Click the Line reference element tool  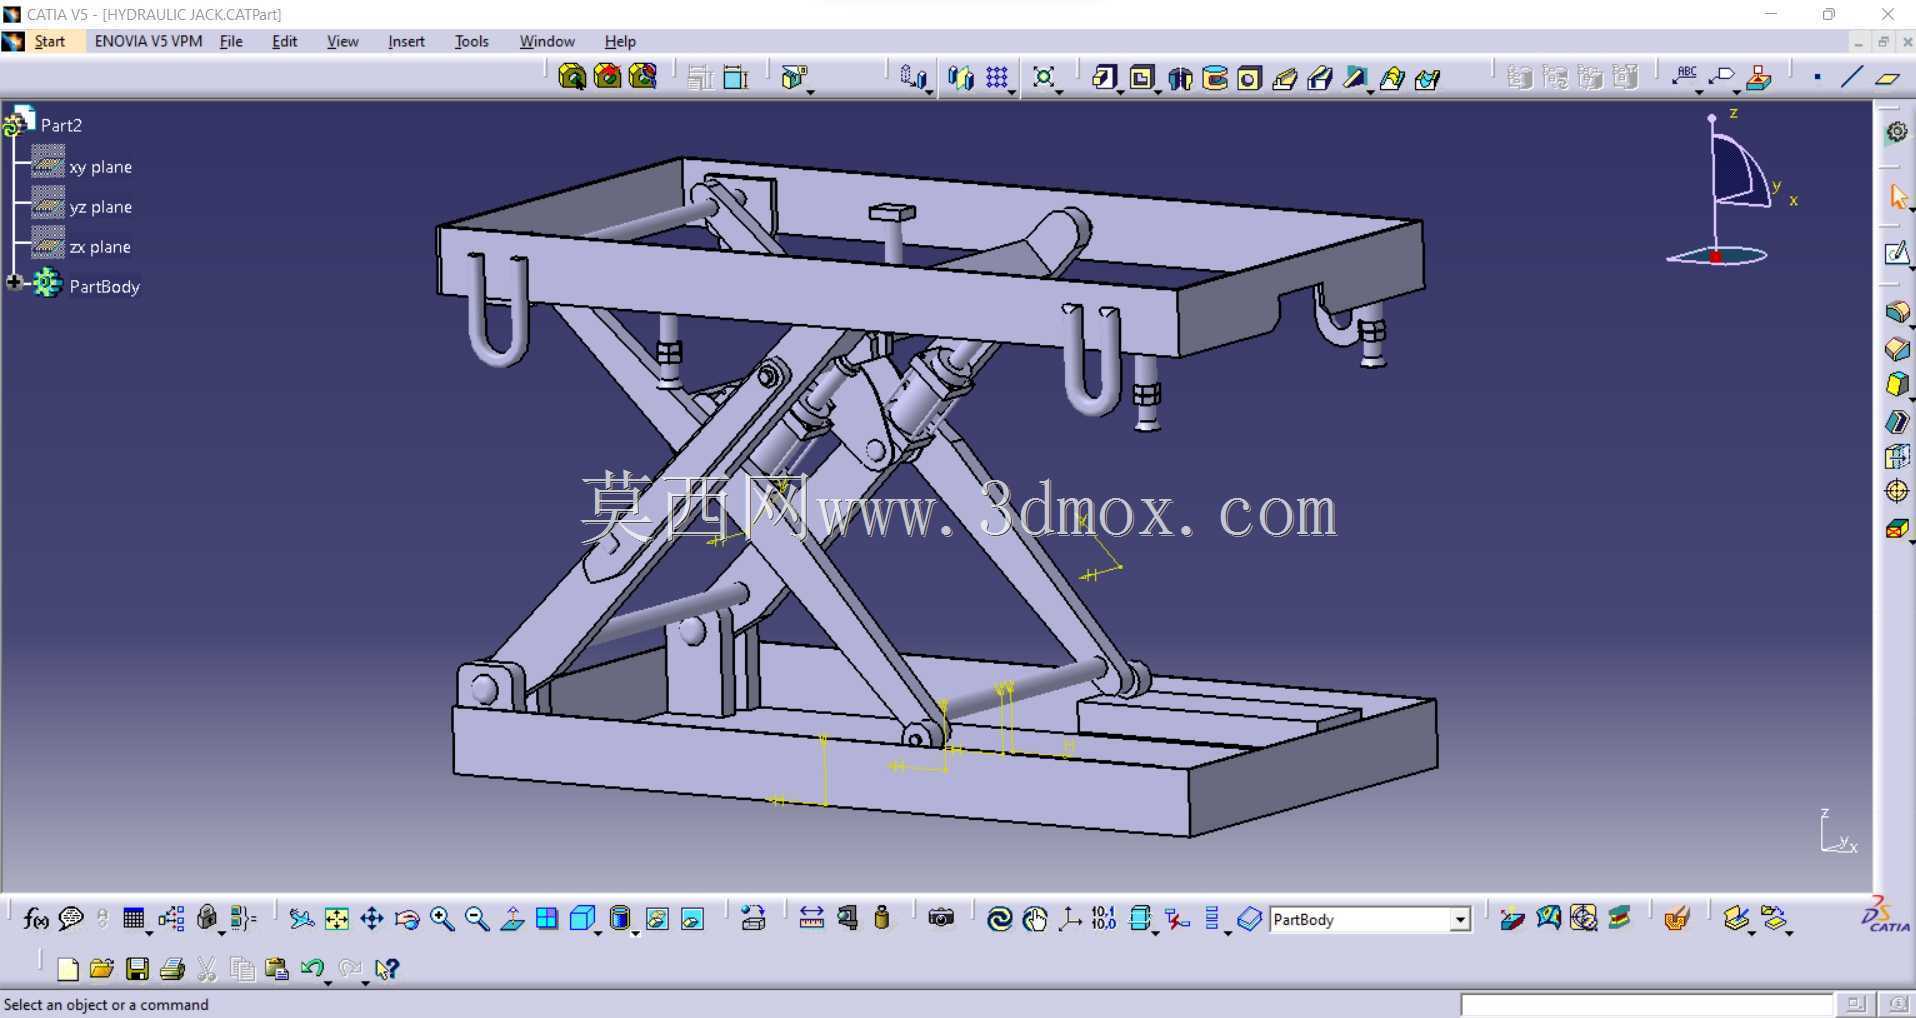1852,76
